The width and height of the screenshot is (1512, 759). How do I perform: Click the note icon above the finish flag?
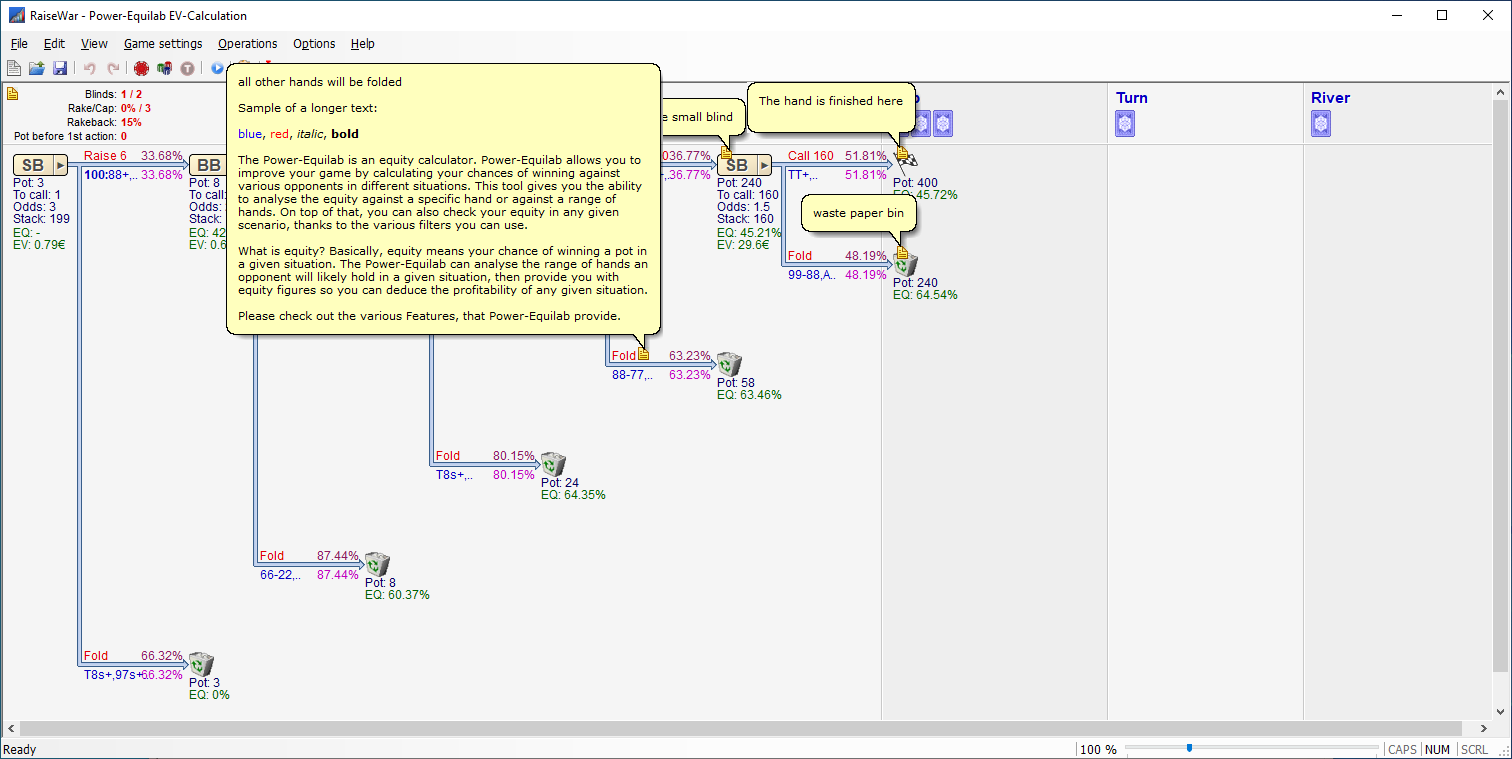(903, 152)
